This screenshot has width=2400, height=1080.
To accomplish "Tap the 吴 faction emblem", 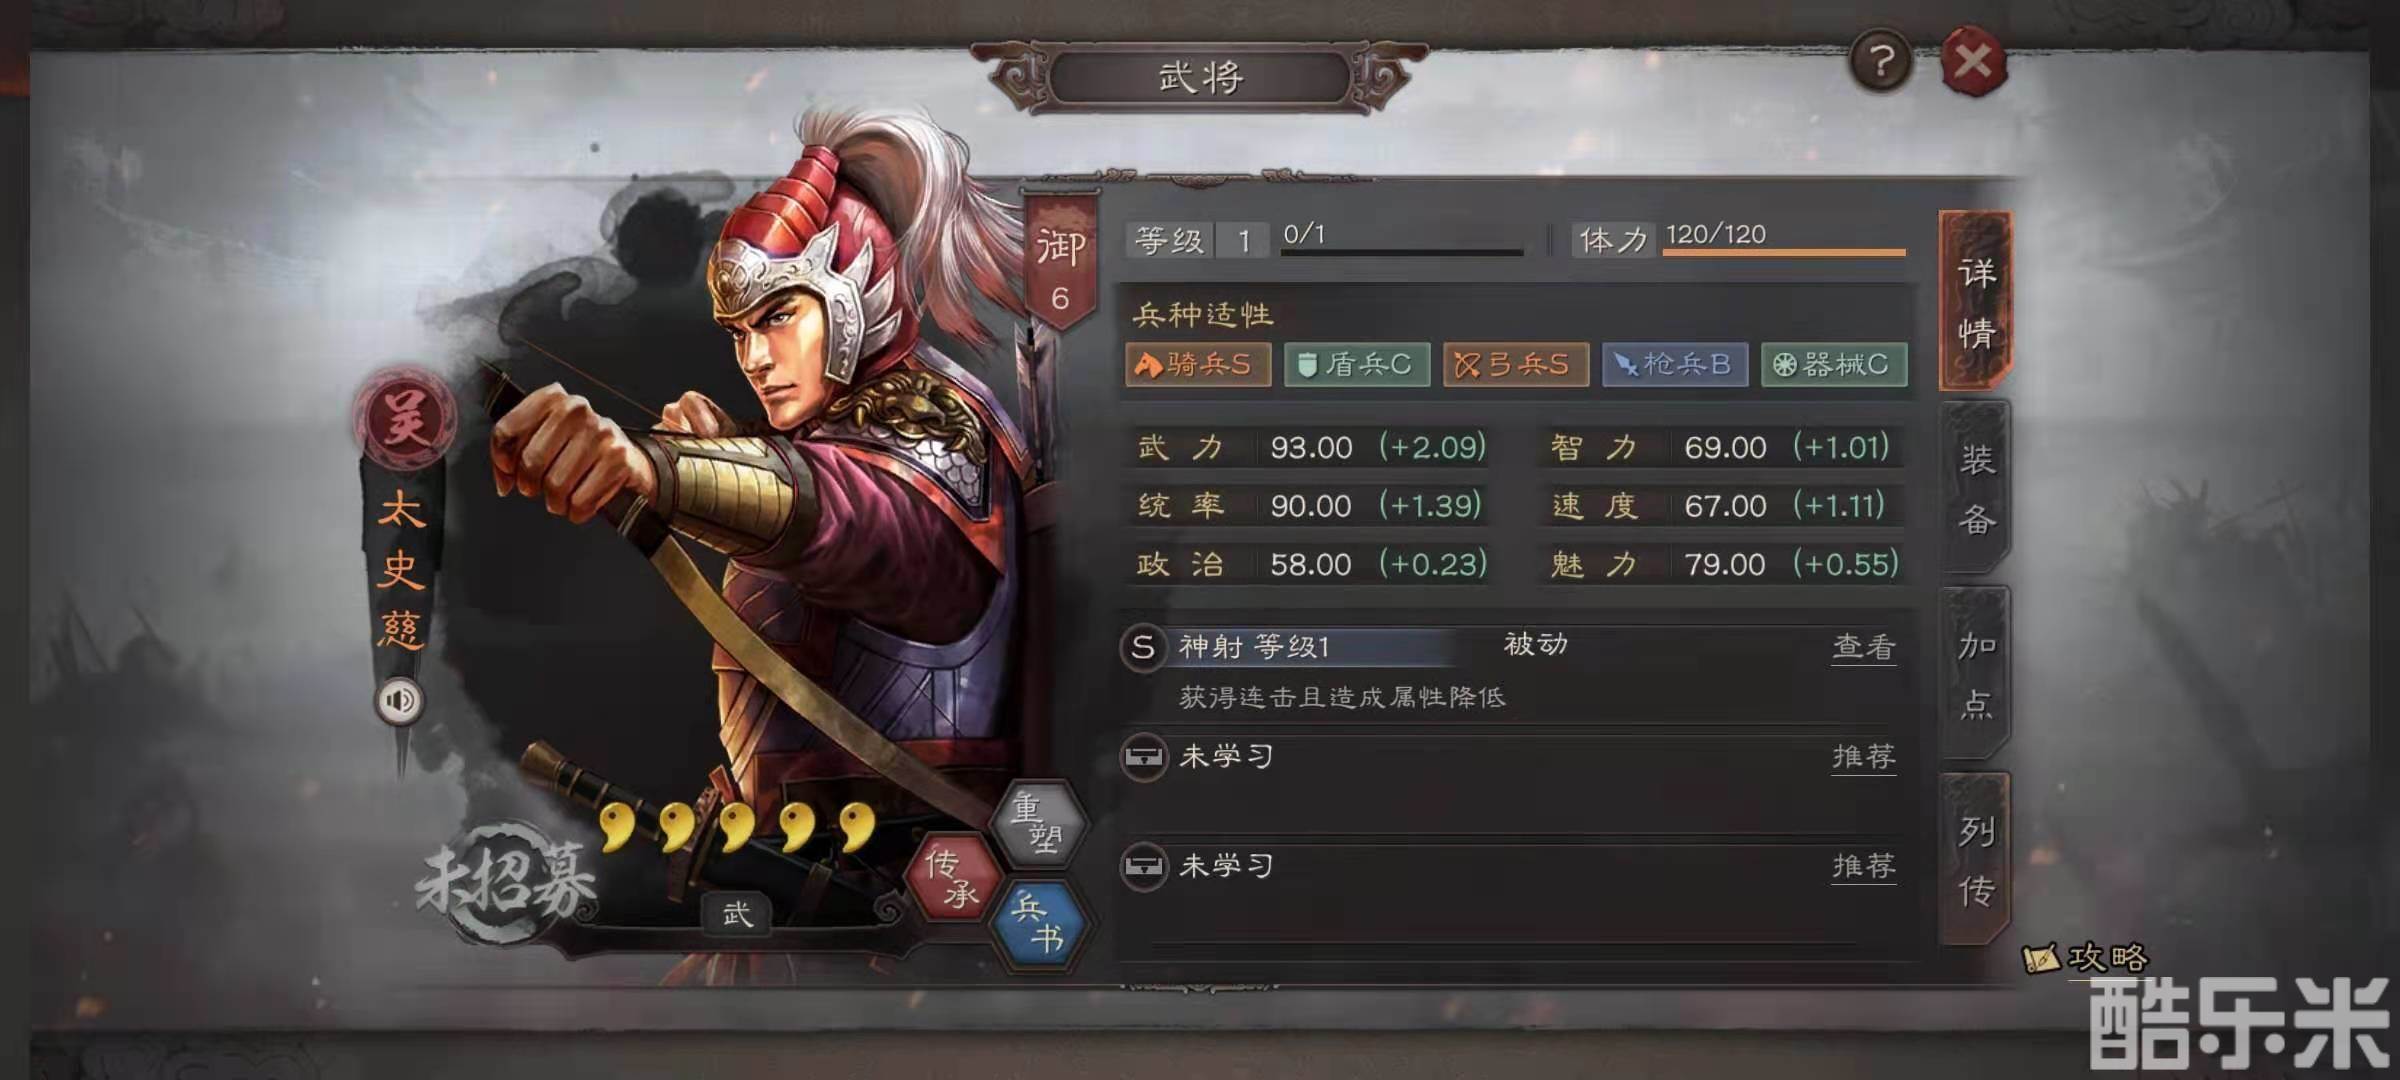I will 405,418.
